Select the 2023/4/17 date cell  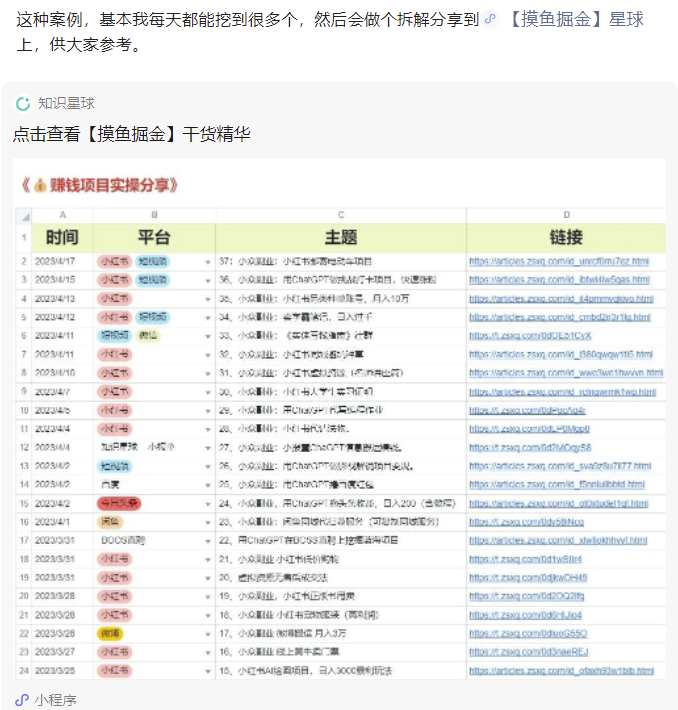[63, 261]
